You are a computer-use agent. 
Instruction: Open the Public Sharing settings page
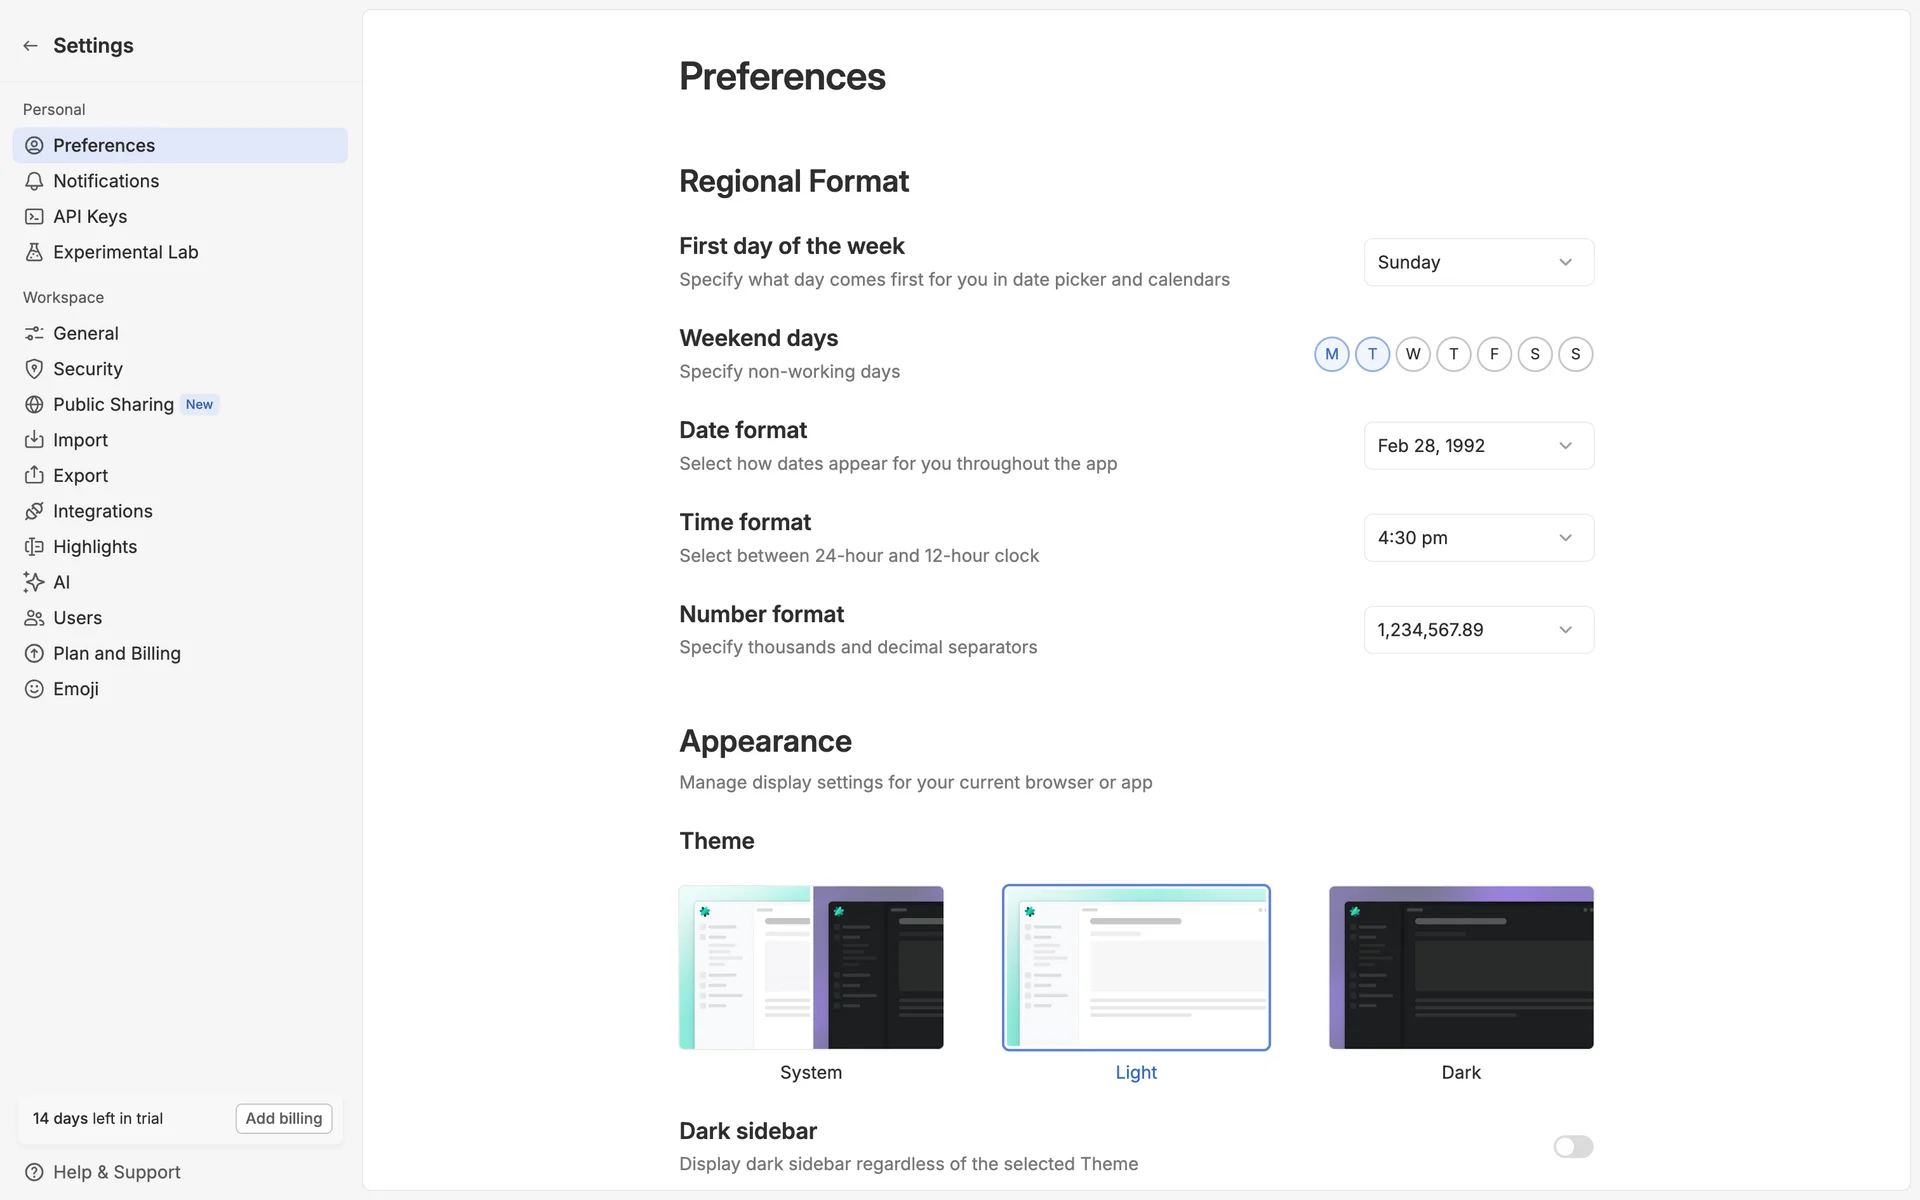[x=113, y=404]
